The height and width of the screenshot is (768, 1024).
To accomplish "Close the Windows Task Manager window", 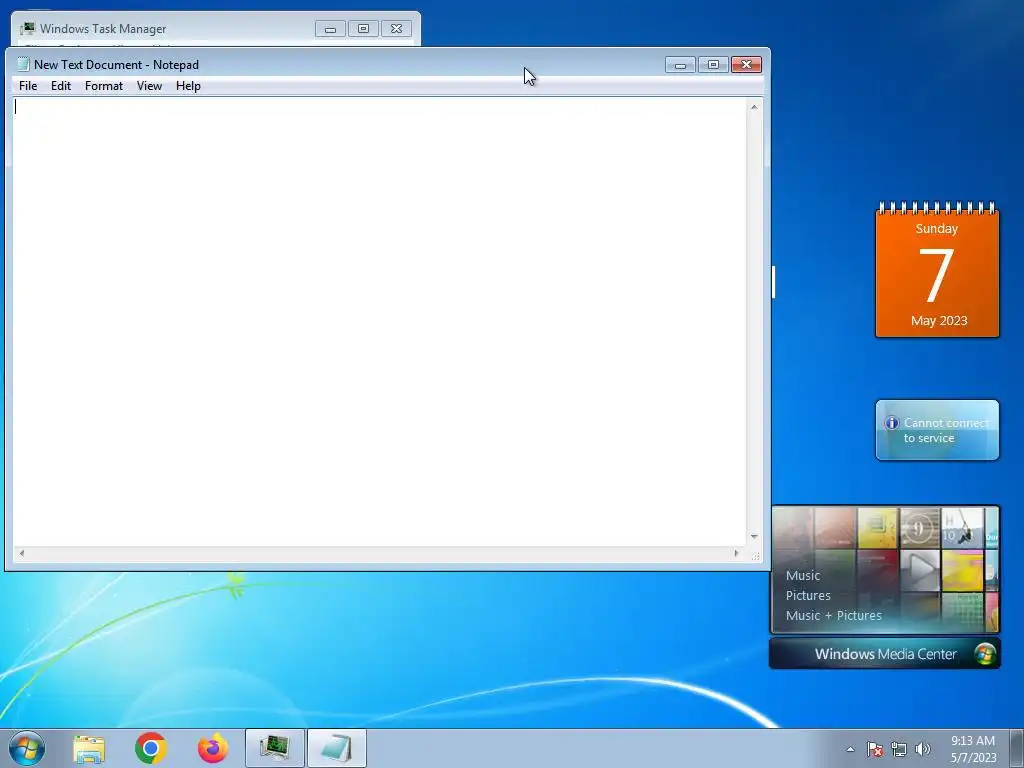I will pyautogui.click(x=396, y=29).
